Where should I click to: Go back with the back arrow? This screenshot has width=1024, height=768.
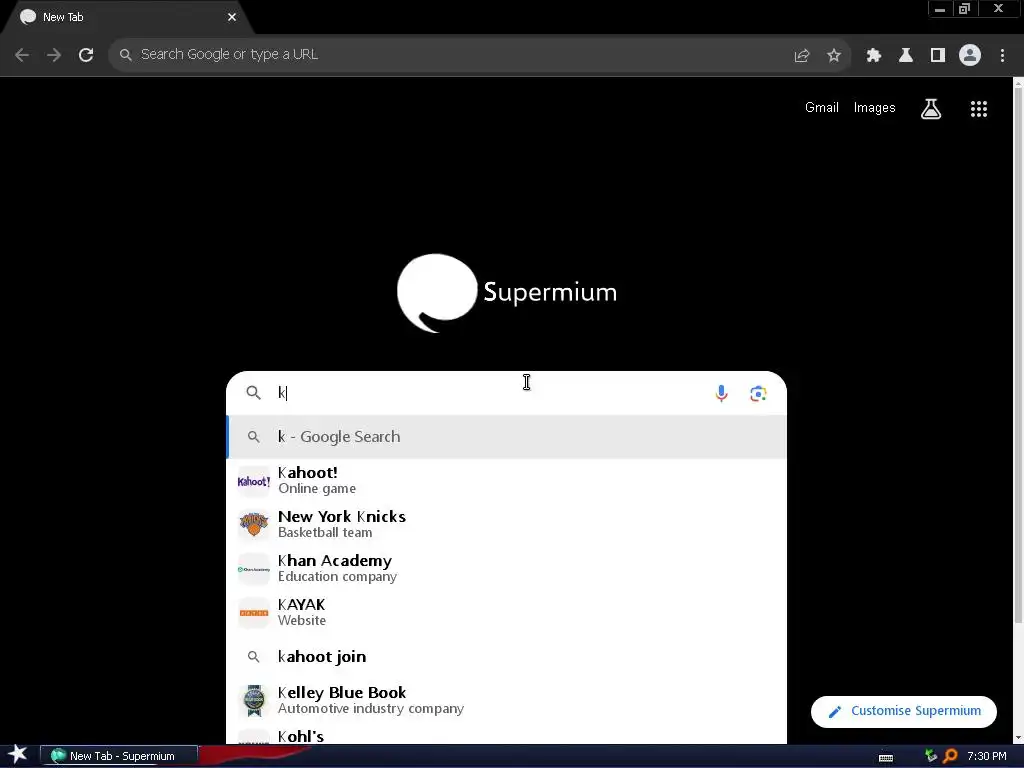[x=22, y=55]
